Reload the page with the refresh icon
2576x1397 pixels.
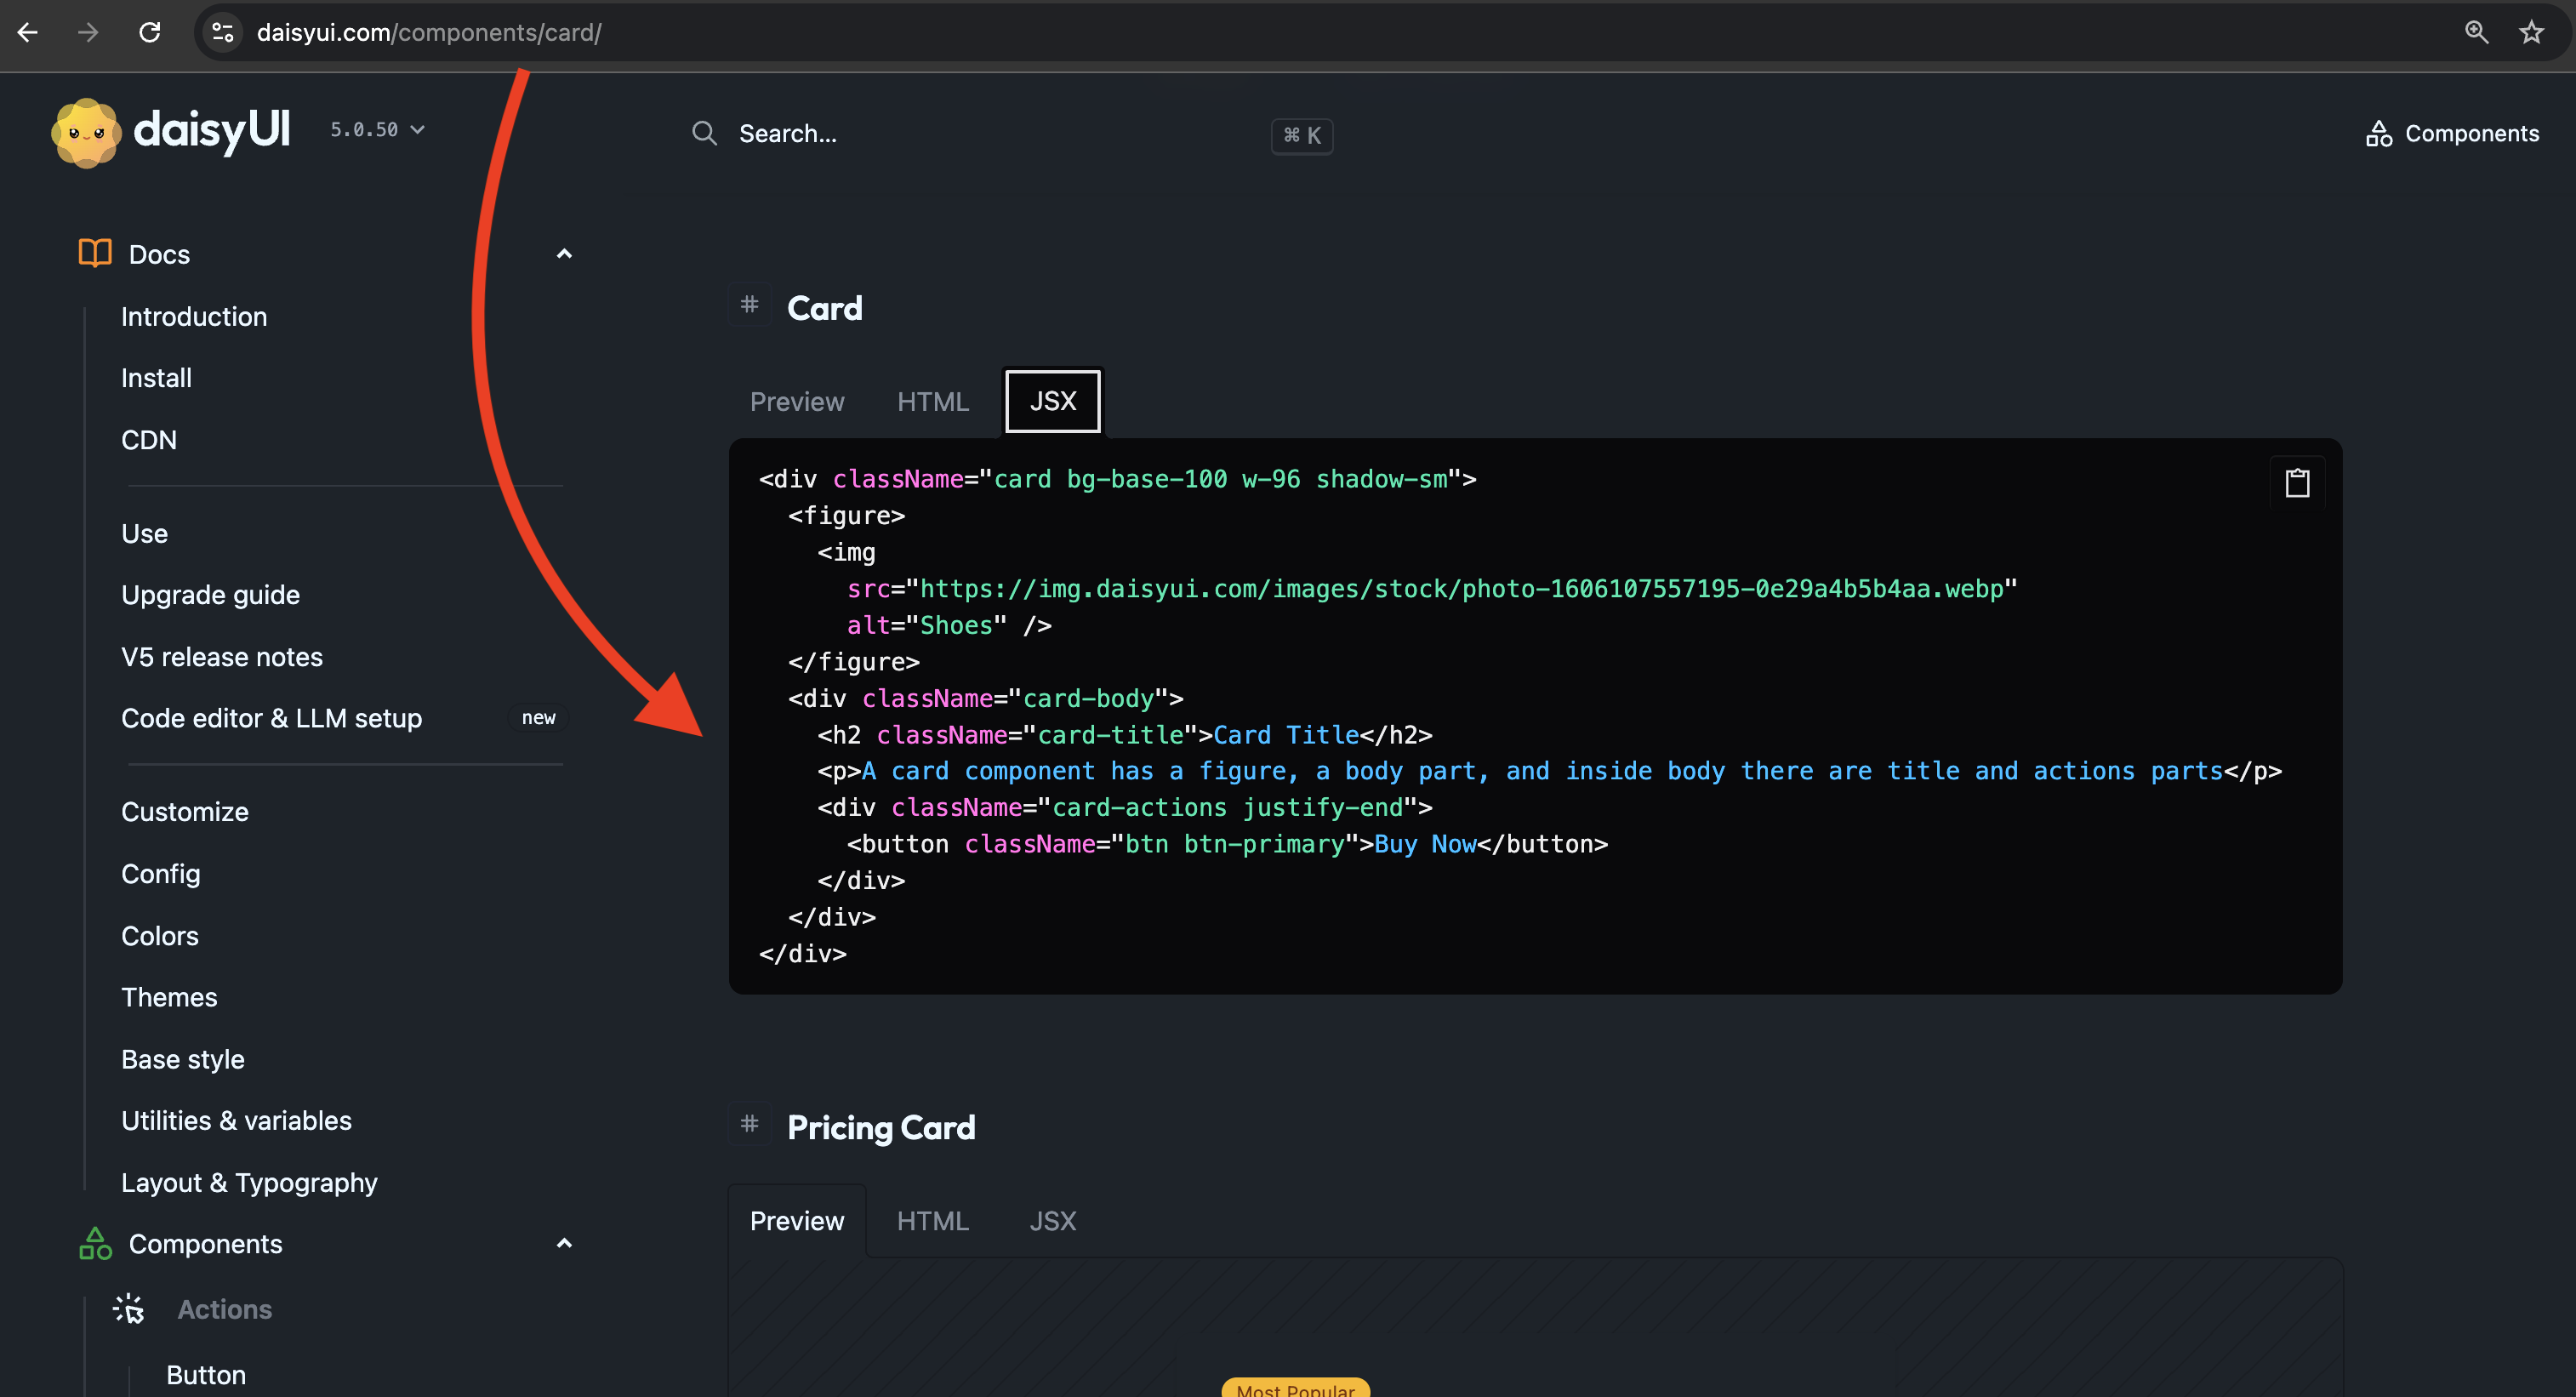click(150, 32)
